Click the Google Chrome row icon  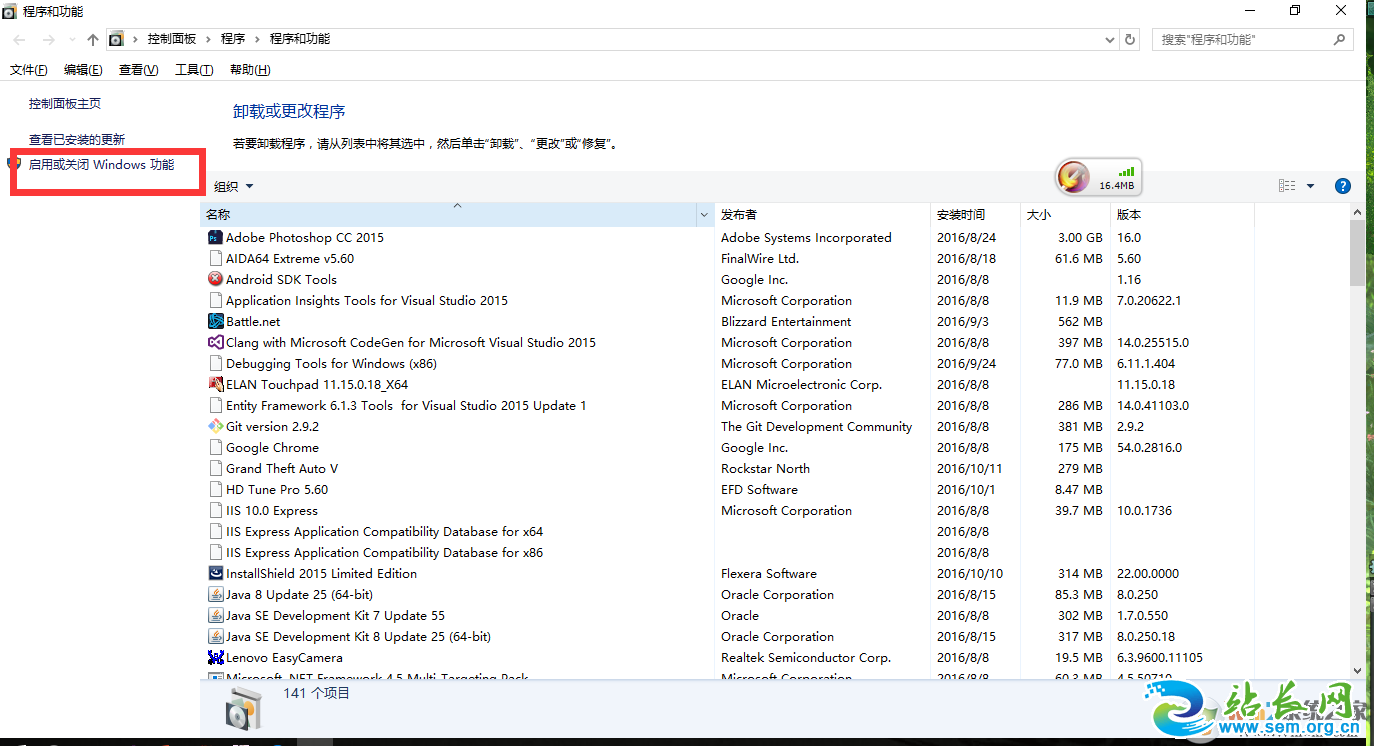point(215,448)
